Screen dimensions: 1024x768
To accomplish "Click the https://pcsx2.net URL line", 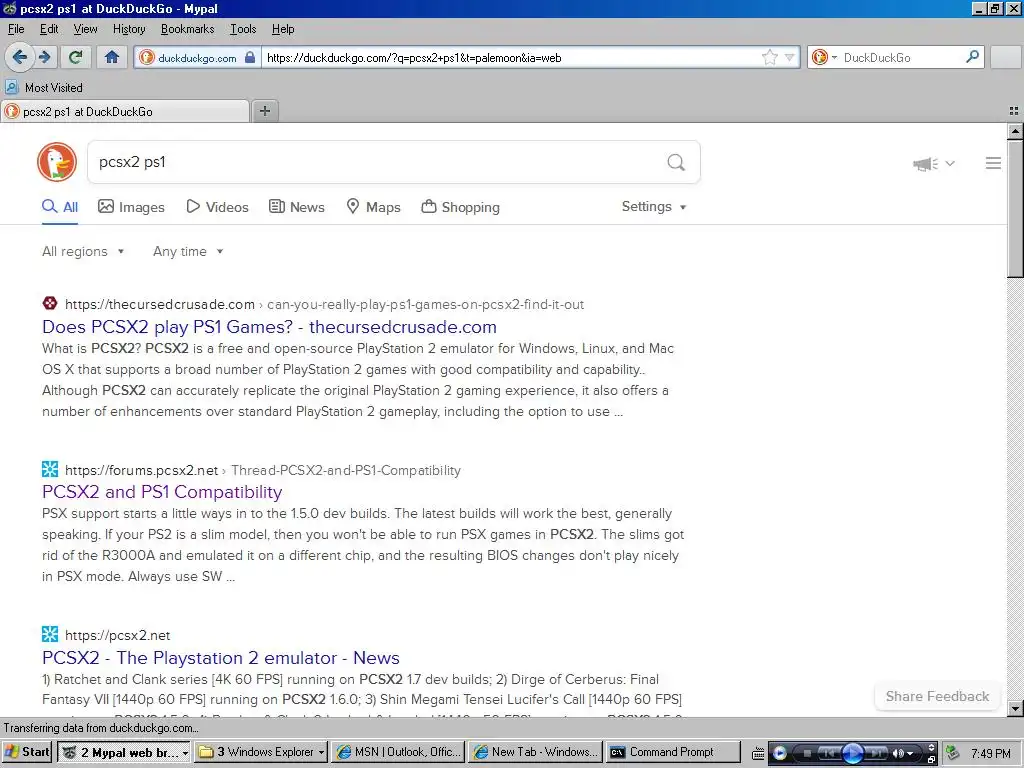I will (x=118, y=635).
